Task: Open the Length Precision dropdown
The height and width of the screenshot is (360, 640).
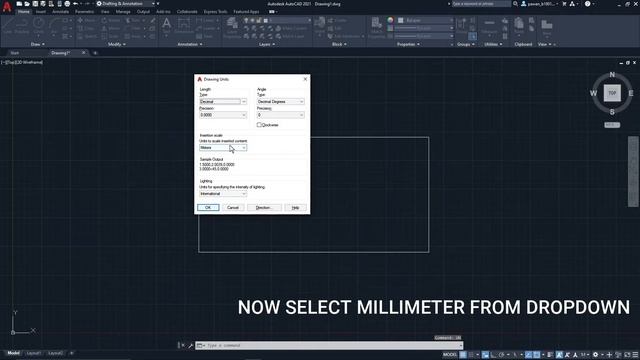Action: (223, 115)
